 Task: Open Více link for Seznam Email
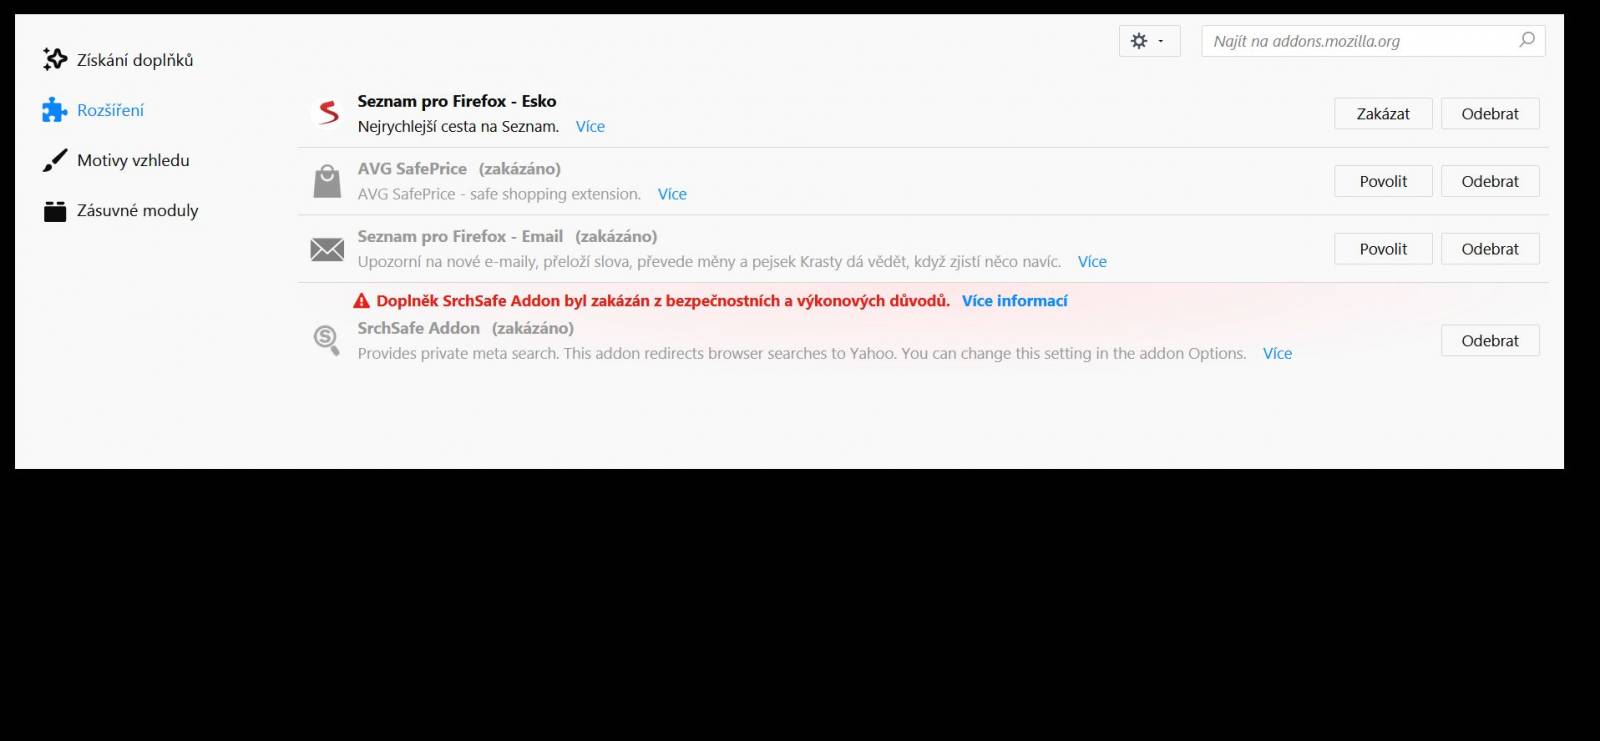(1092, 262)
